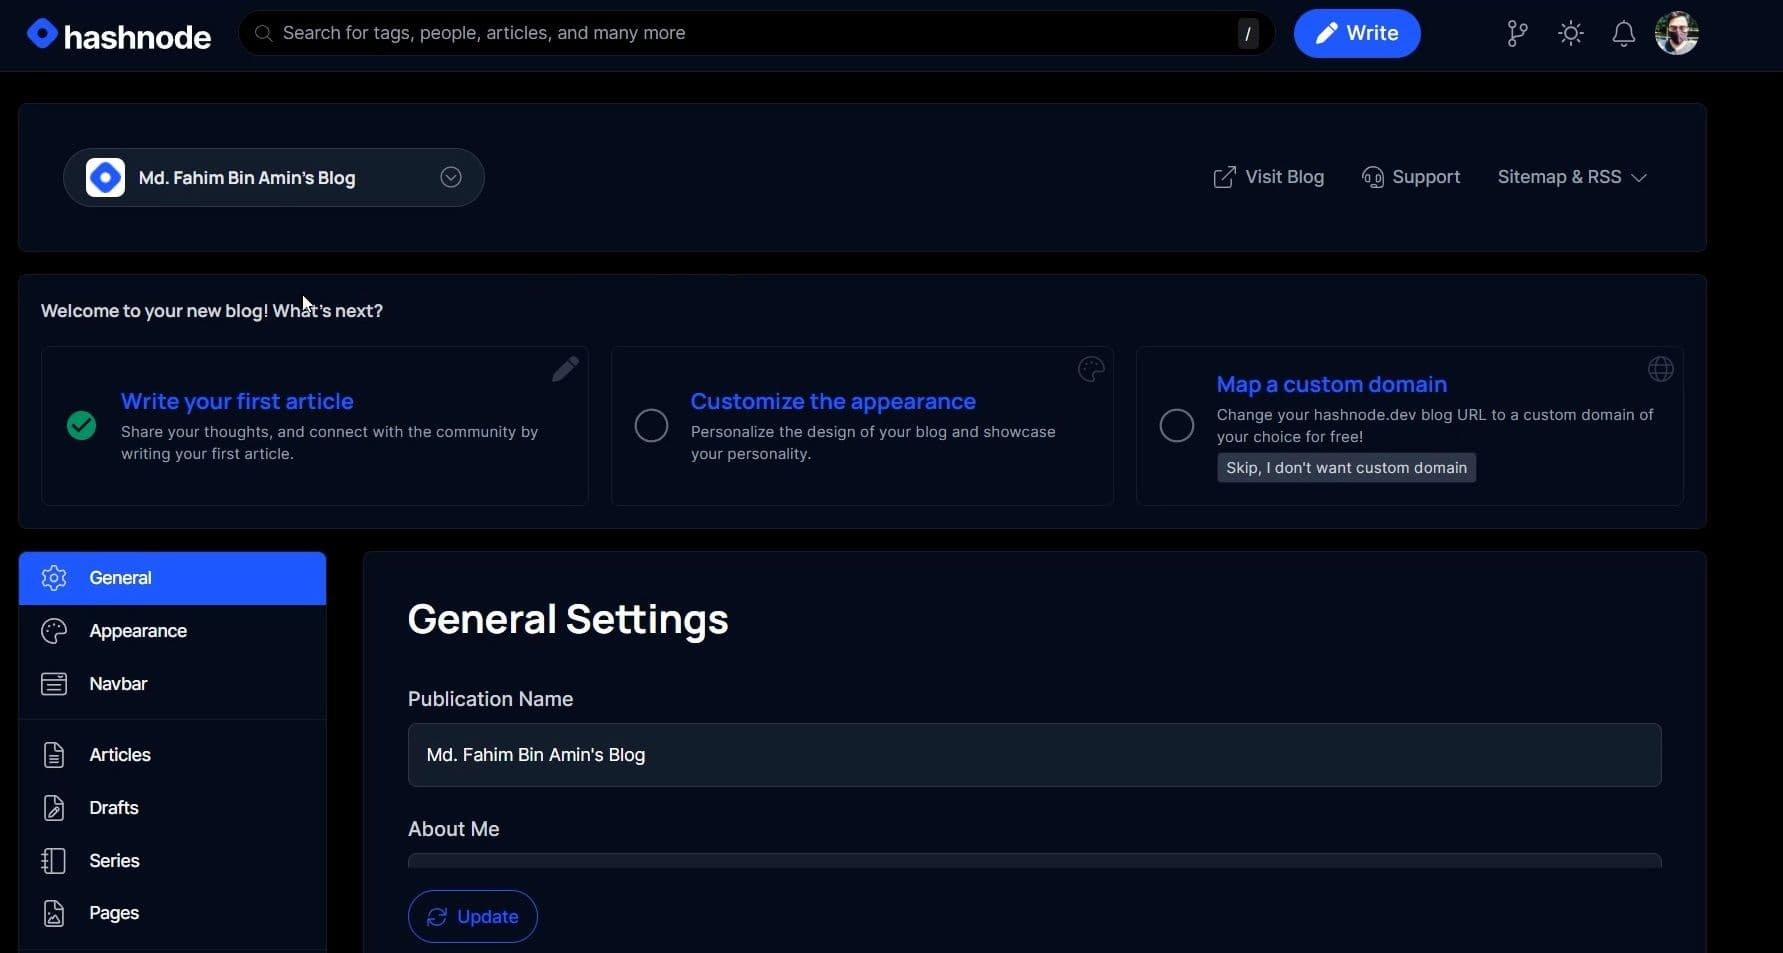Screen dimensions: 1783x953
Task: Open the Pages sidebar tab
Action: coord(172,913)
